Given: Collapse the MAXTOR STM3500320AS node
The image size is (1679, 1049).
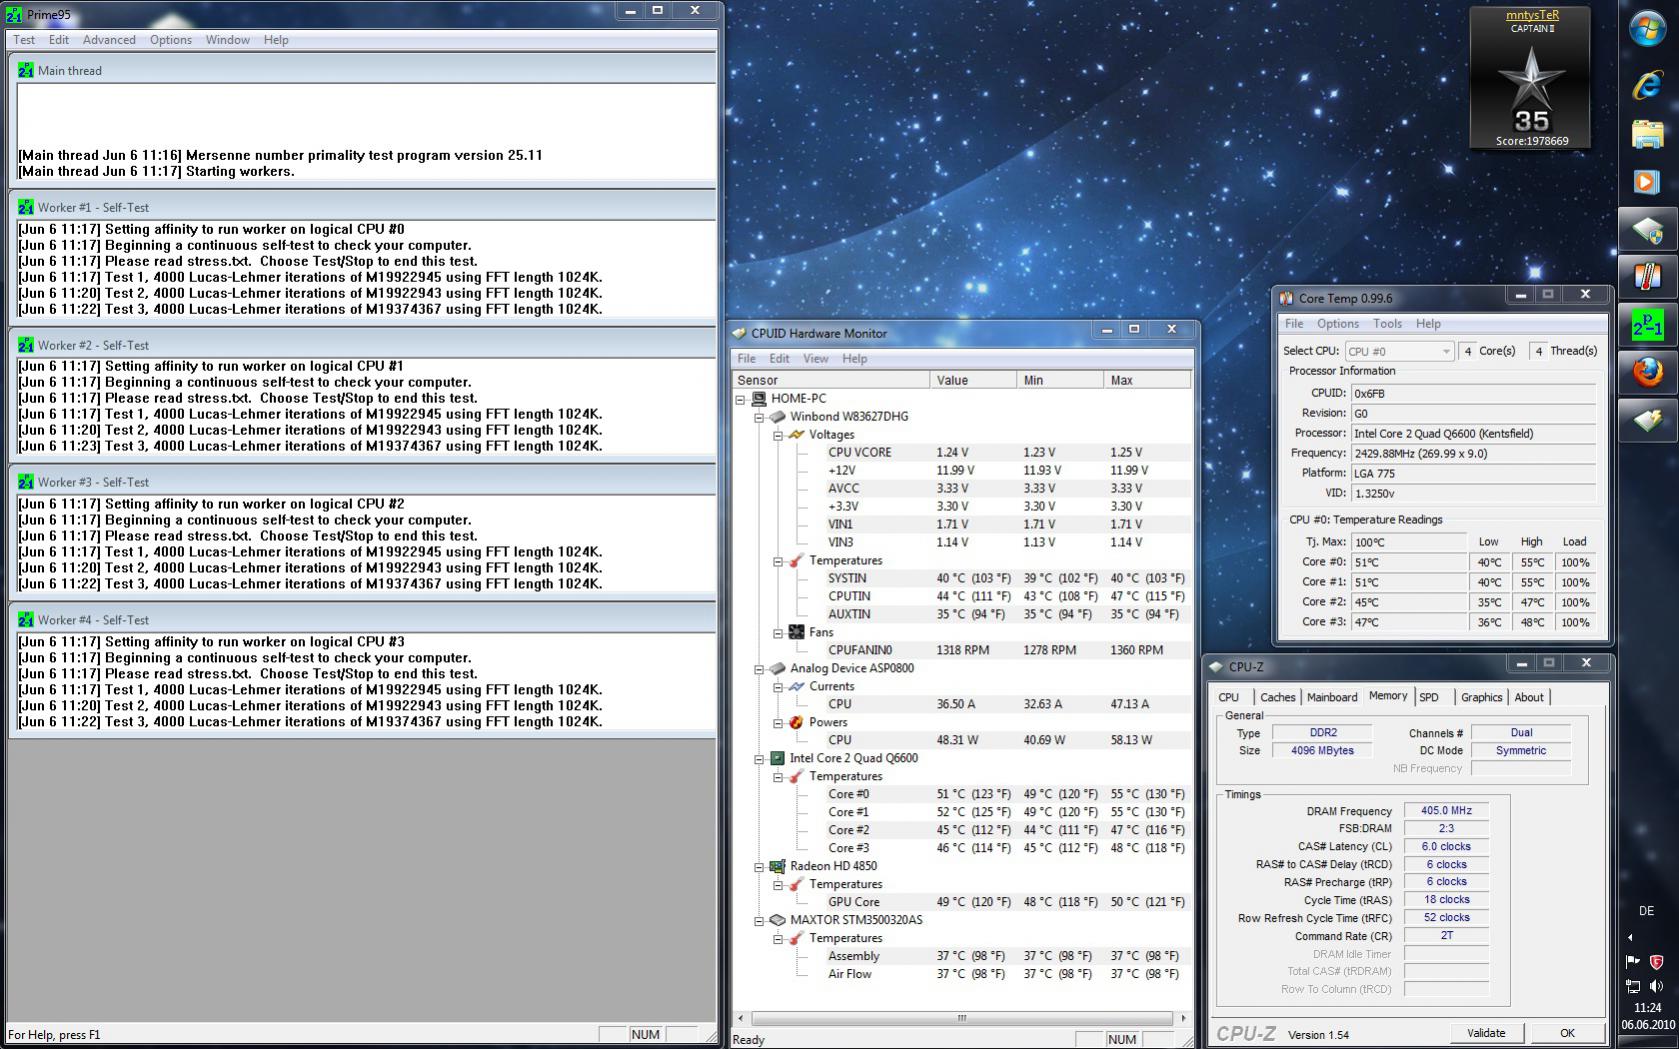Looking at the screenshot, I should [x=759, y=921].
